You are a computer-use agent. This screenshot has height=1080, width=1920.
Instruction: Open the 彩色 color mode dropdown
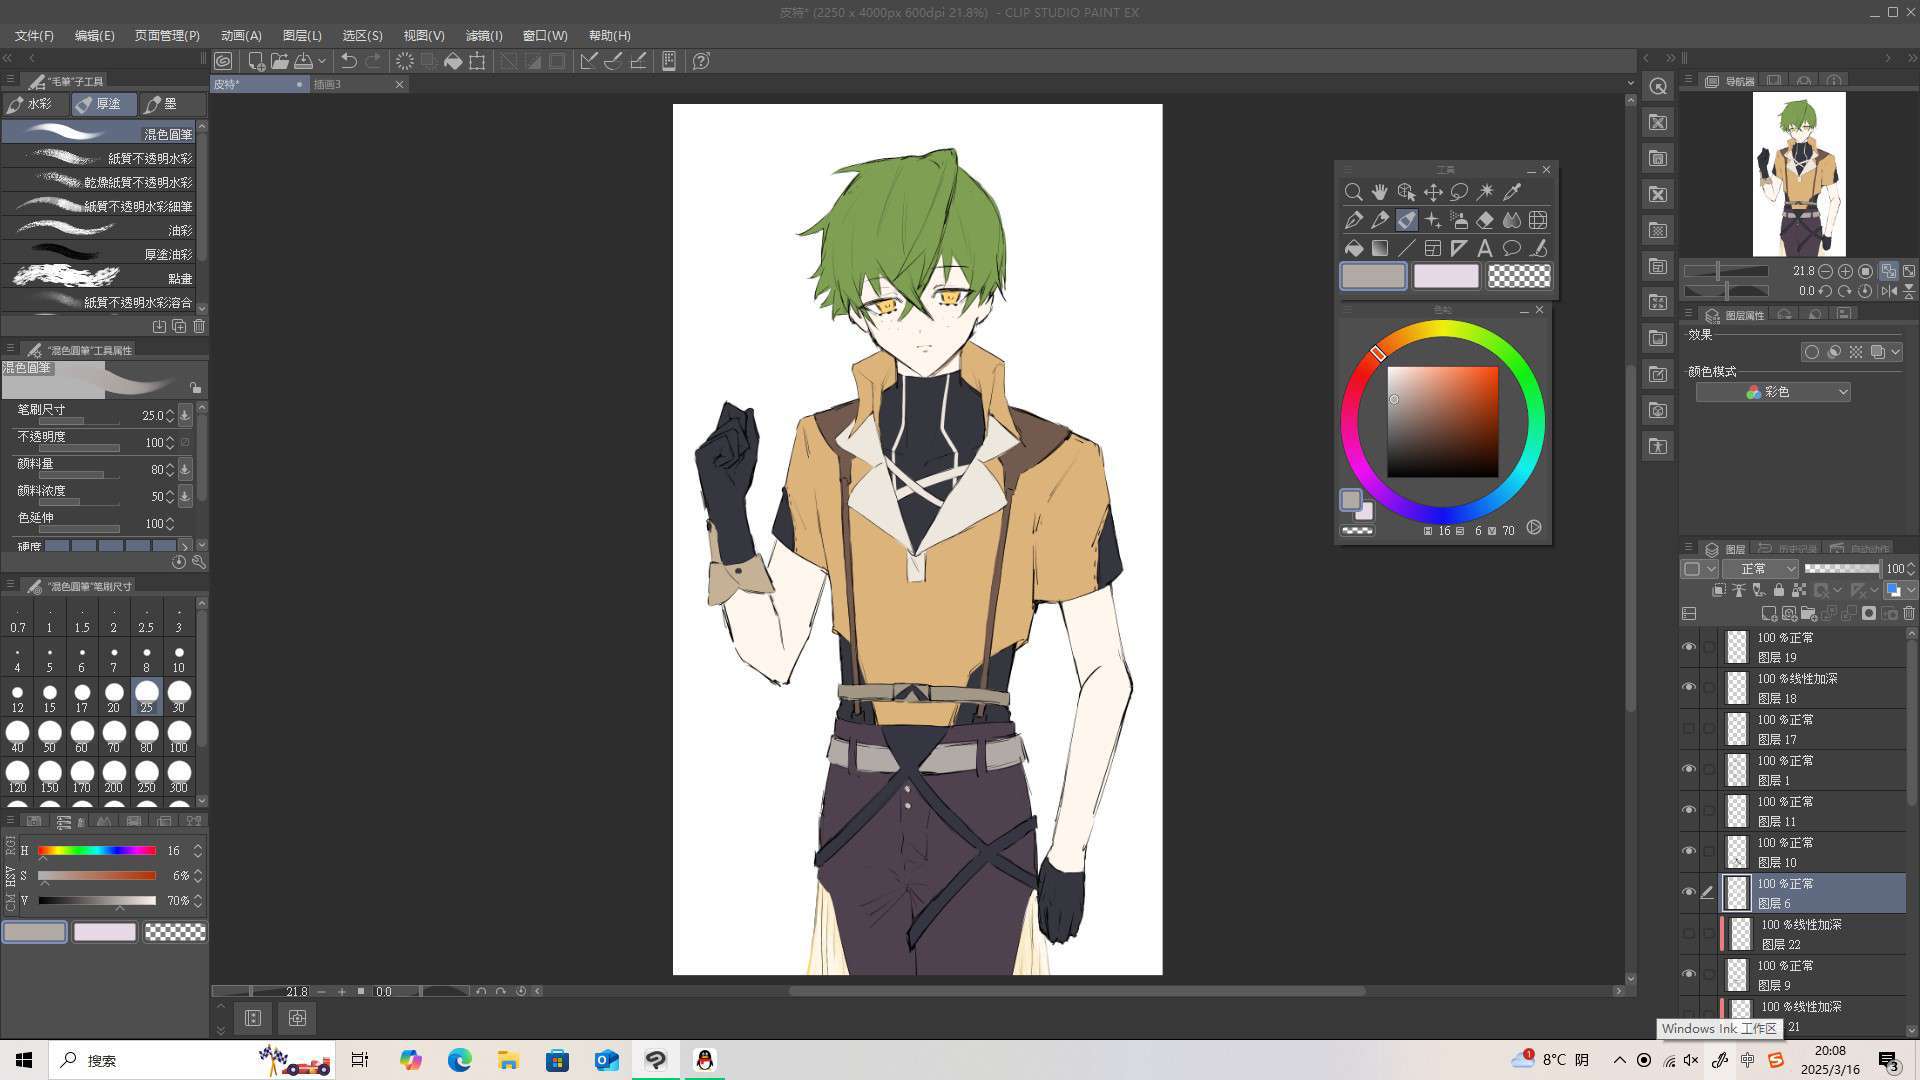pos(1773,392)
